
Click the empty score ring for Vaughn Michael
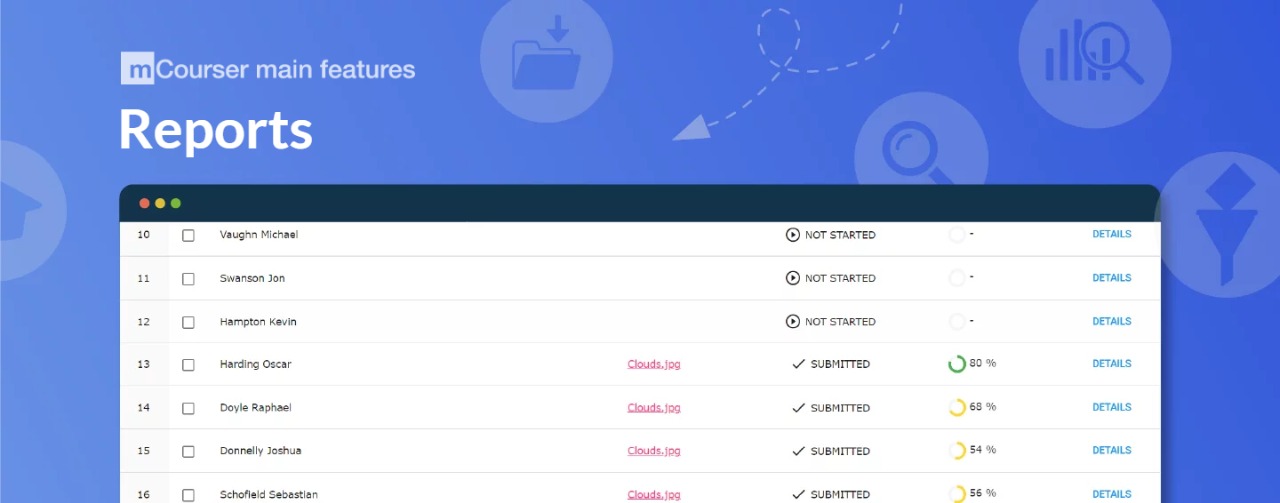(x=957, y=235)
